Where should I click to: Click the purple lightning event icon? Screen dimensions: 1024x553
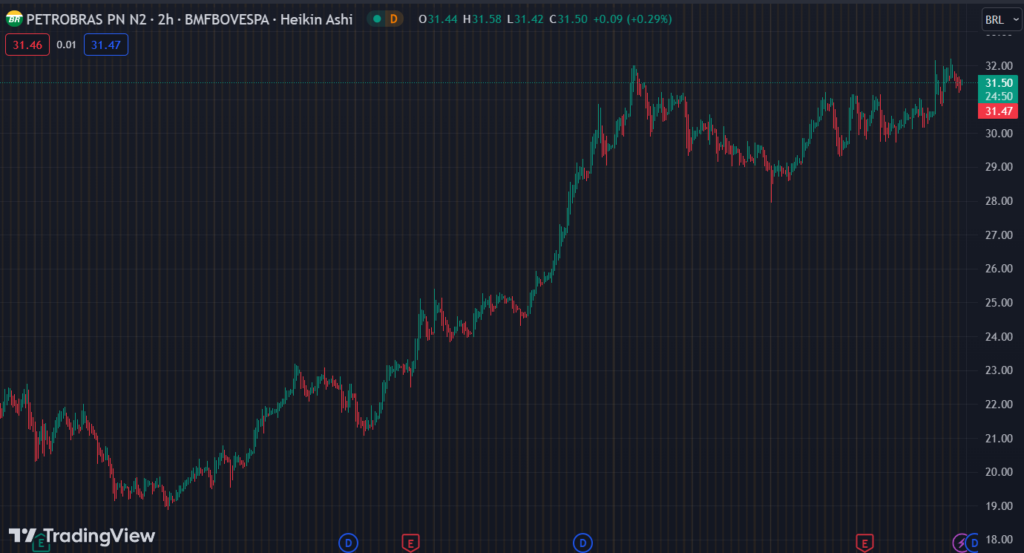coord(960,543)
